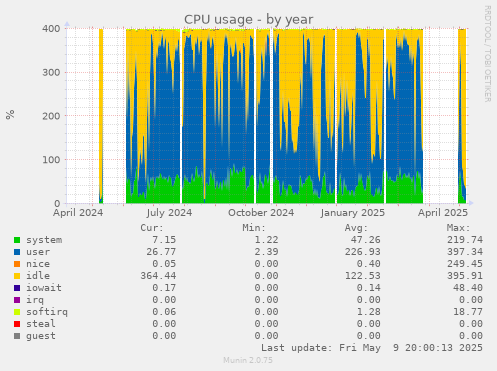
Task: Click idle average value 122.53
Action: pos(362,276)
